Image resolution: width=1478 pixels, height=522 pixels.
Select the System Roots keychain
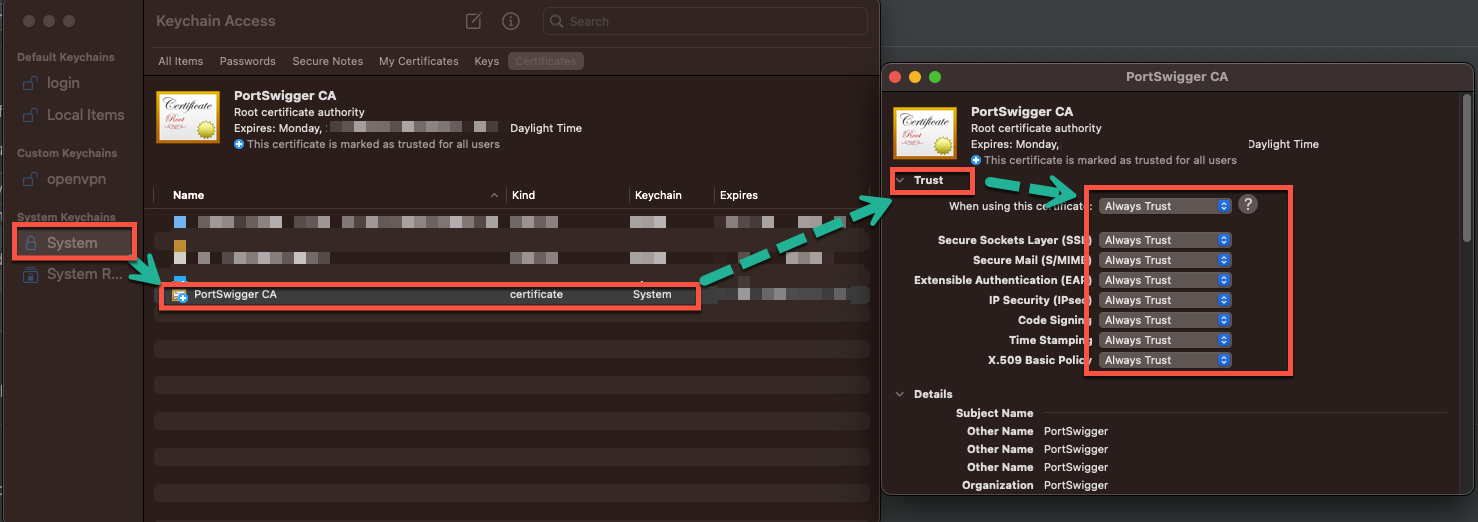coord(86,274)
